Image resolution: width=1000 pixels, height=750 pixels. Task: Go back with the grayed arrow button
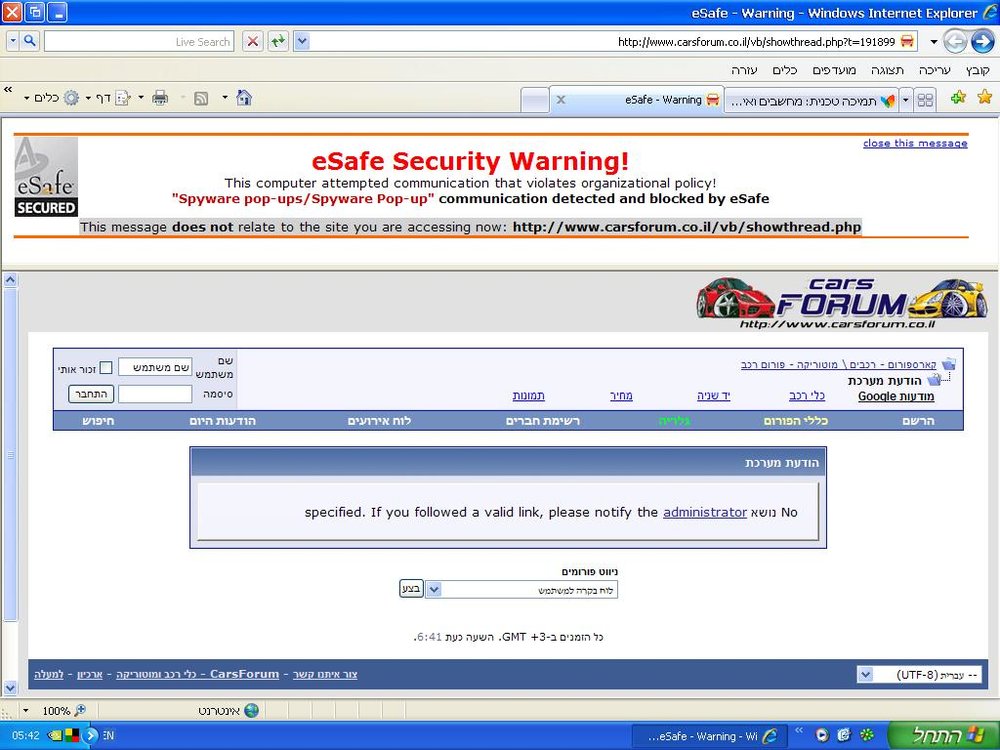point(955,42)
